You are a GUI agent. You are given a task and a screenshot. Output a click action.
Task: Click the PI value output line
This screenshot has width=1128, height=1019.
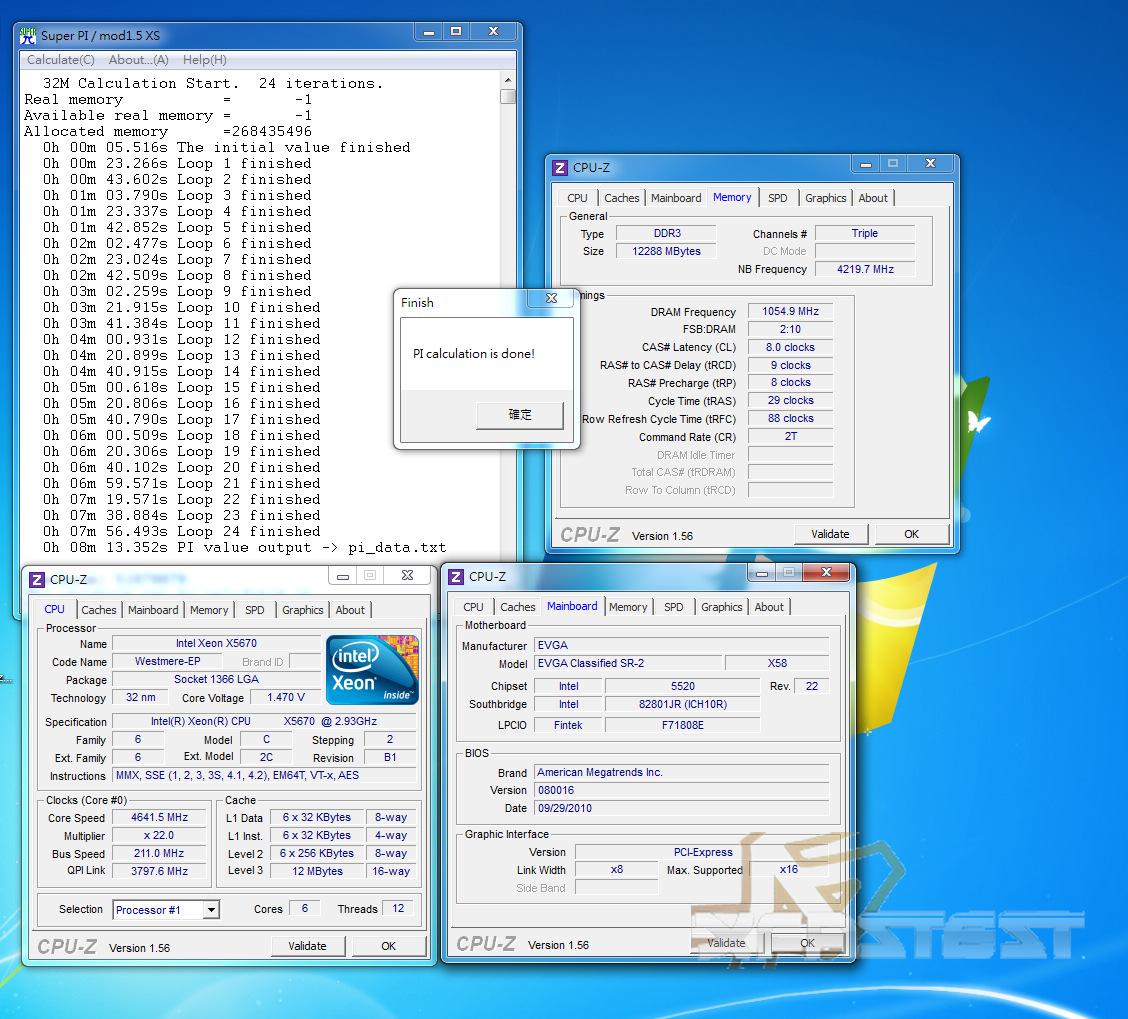point(245,547)
